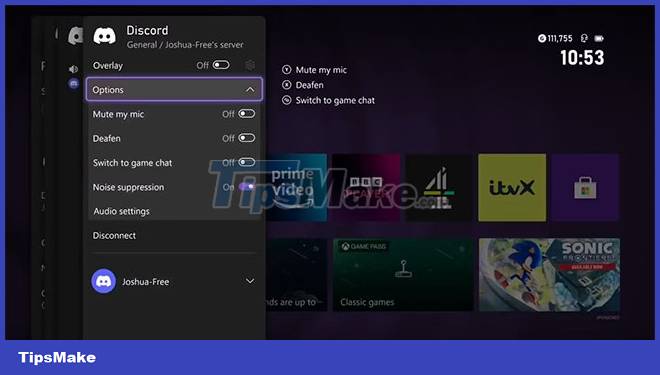Click the view button icon beside Switch to game chat hint

(x=287, y=100)
